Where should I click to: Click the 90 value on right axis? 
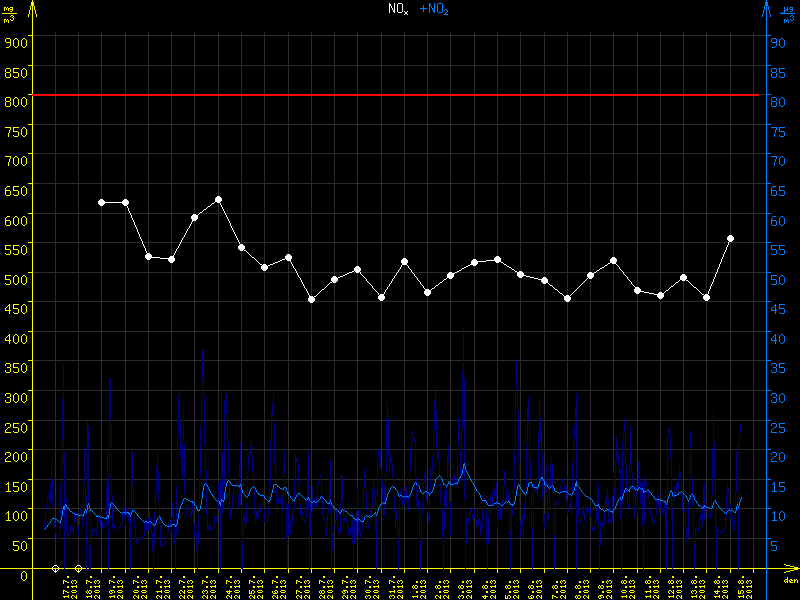tap(775, 42)
